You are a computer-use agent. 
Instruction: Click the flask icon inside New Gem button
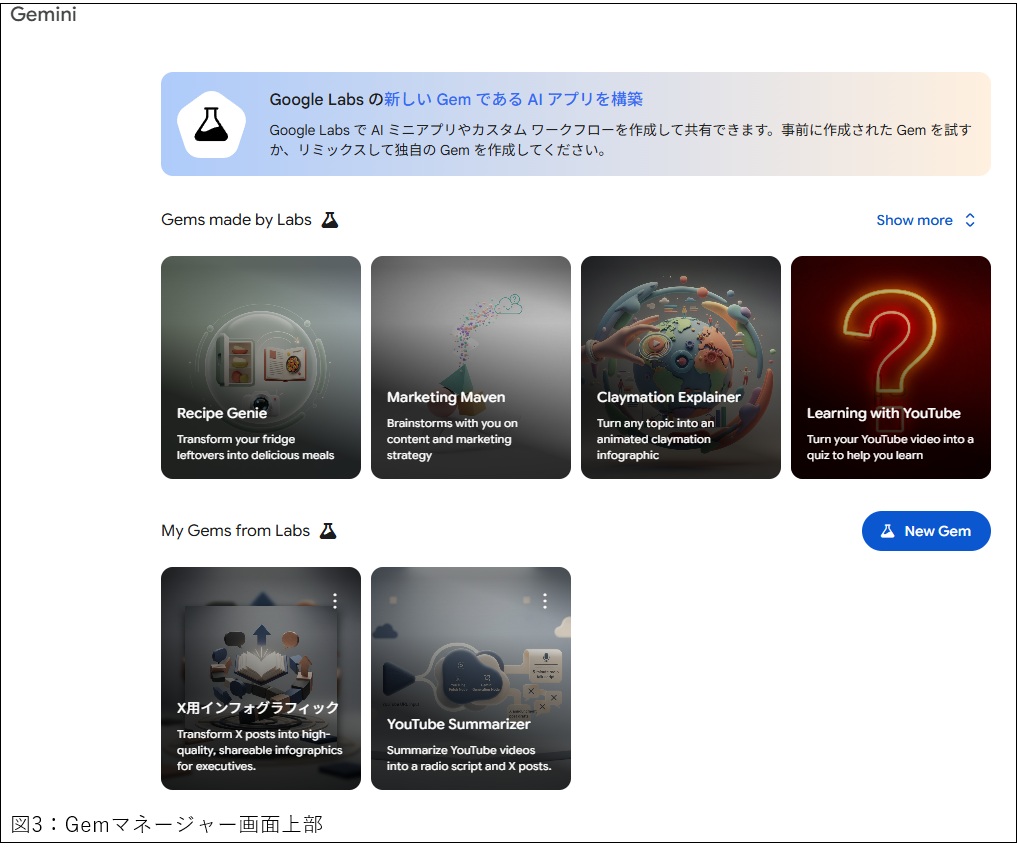click(x=887, y=531)
